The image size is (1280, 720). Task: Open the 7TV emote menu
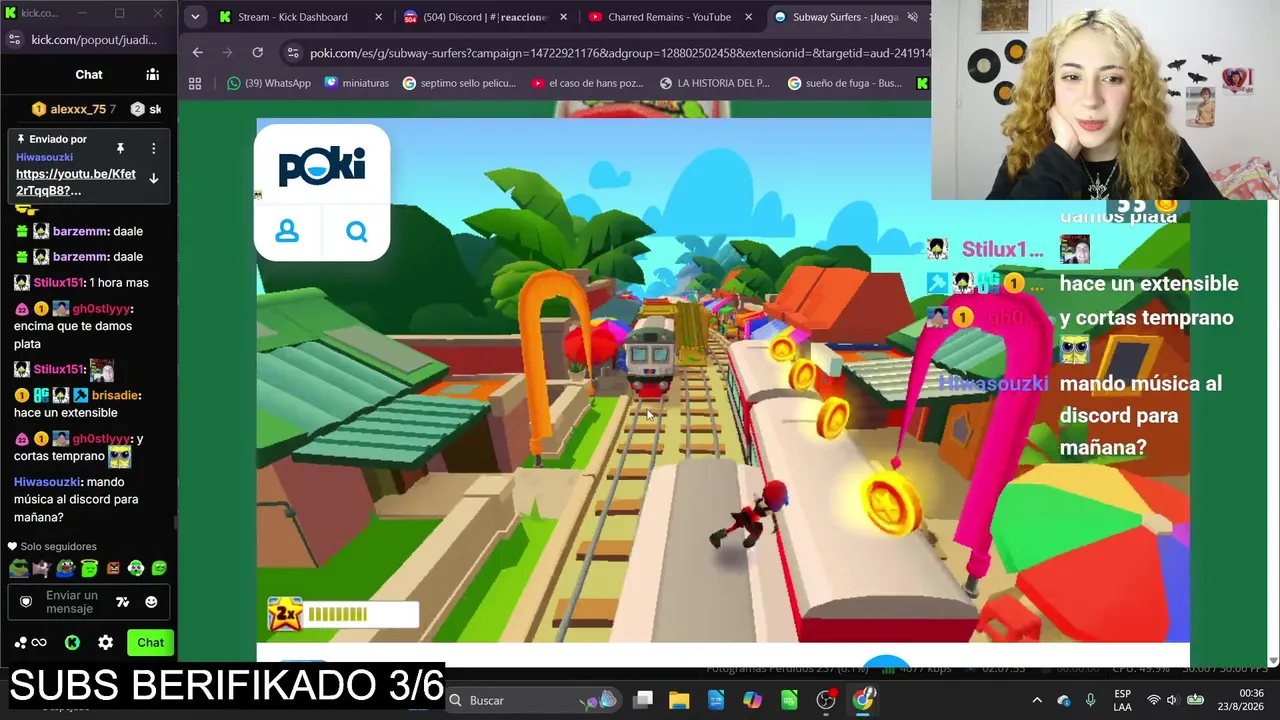[122, 602]
